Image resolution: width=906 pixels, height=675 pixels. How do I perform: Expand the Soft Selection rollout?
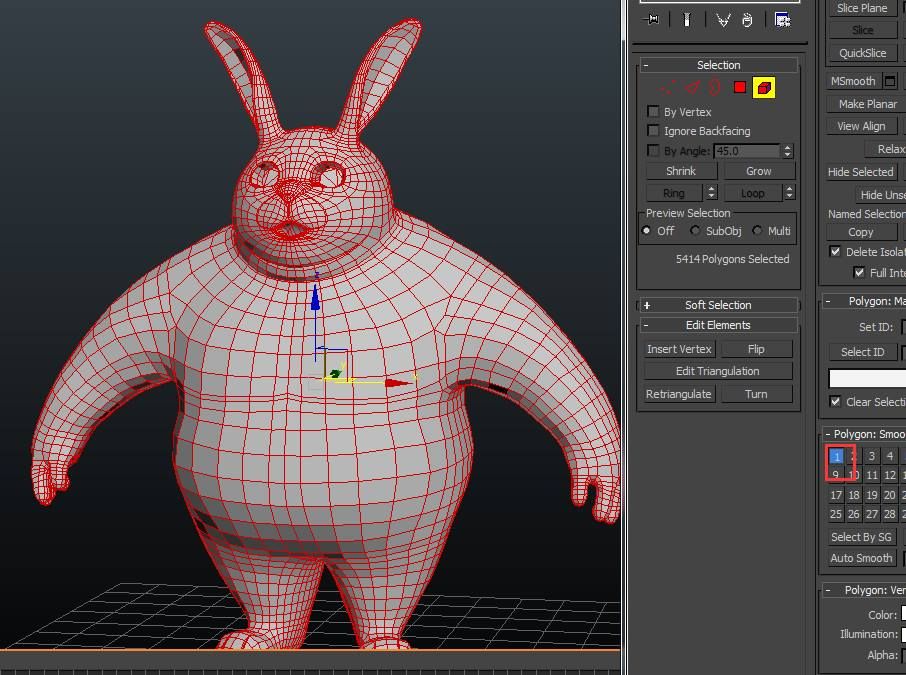[718, 305]
